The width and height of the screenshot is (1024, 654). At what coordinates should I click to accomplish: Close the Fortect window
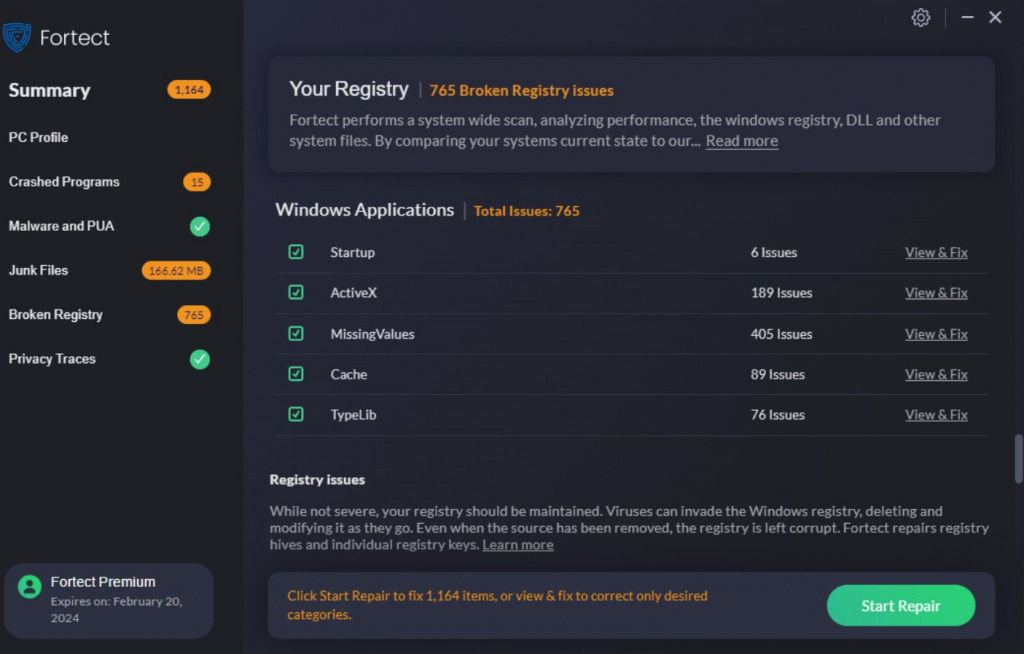coord(995,17)
